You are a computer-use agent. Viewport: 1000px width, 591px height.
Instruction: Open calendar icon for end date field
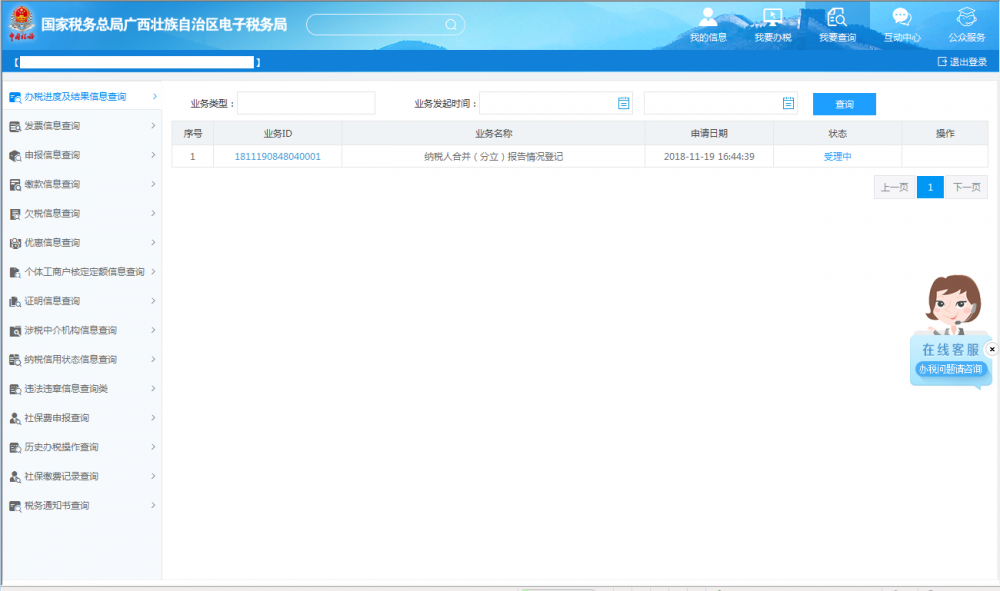[x=789, y=103]
